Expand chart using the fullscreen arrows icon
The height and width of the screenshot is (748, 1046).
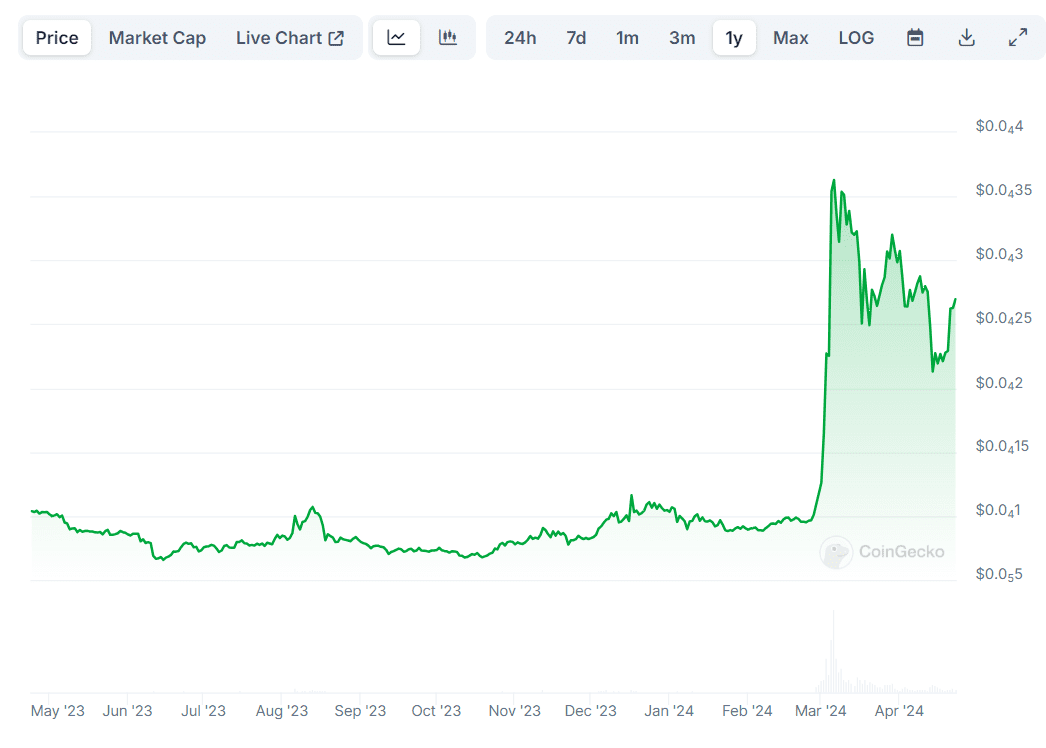pos(1018,37)
